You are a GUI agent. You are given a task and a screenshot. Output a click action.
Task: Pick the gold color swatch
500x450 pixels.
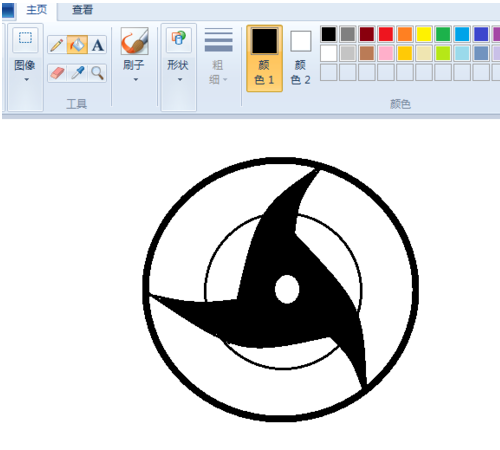tap(405, 53)
